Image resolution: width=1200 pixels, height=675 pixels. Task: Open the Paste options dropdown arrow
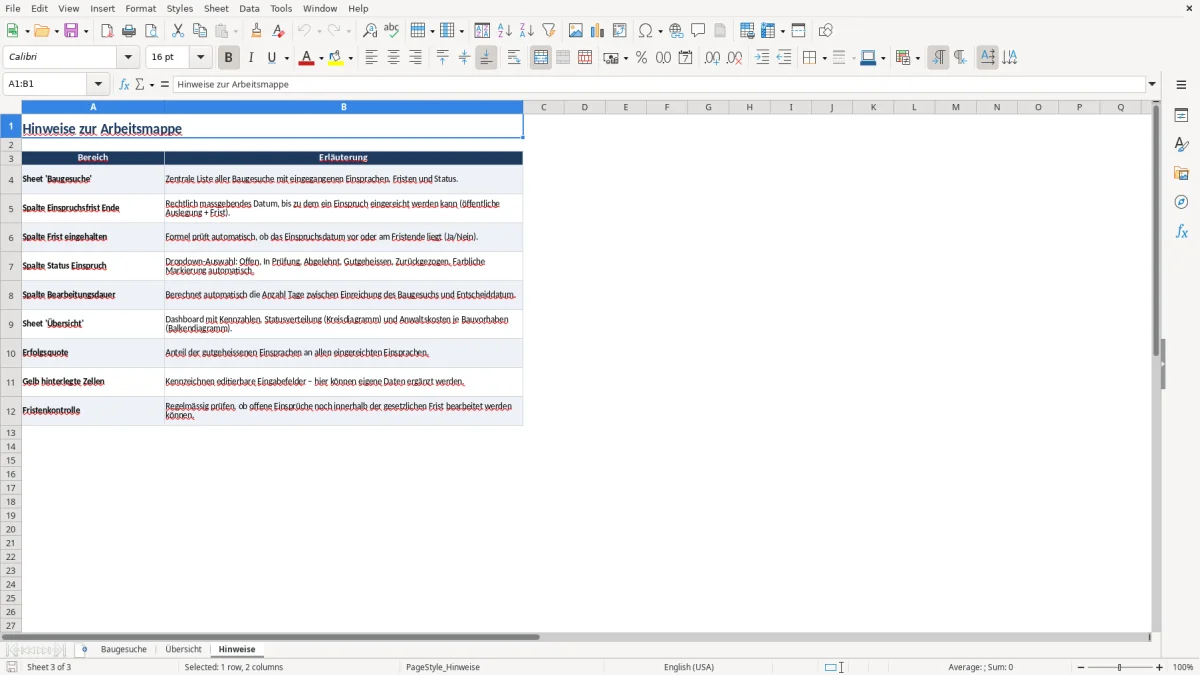click(x=235, y=31)
